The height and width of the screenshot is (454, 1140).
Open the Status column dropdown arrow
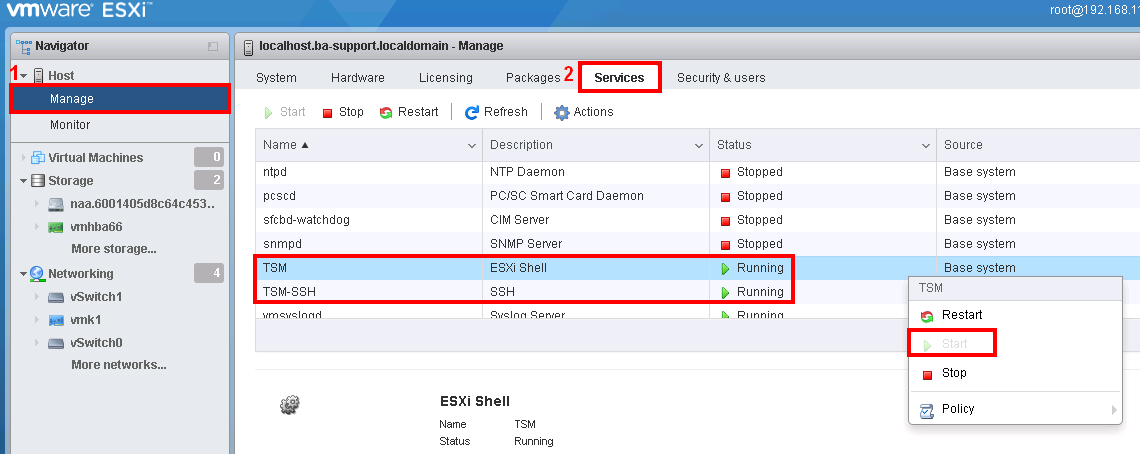(926, 146)
